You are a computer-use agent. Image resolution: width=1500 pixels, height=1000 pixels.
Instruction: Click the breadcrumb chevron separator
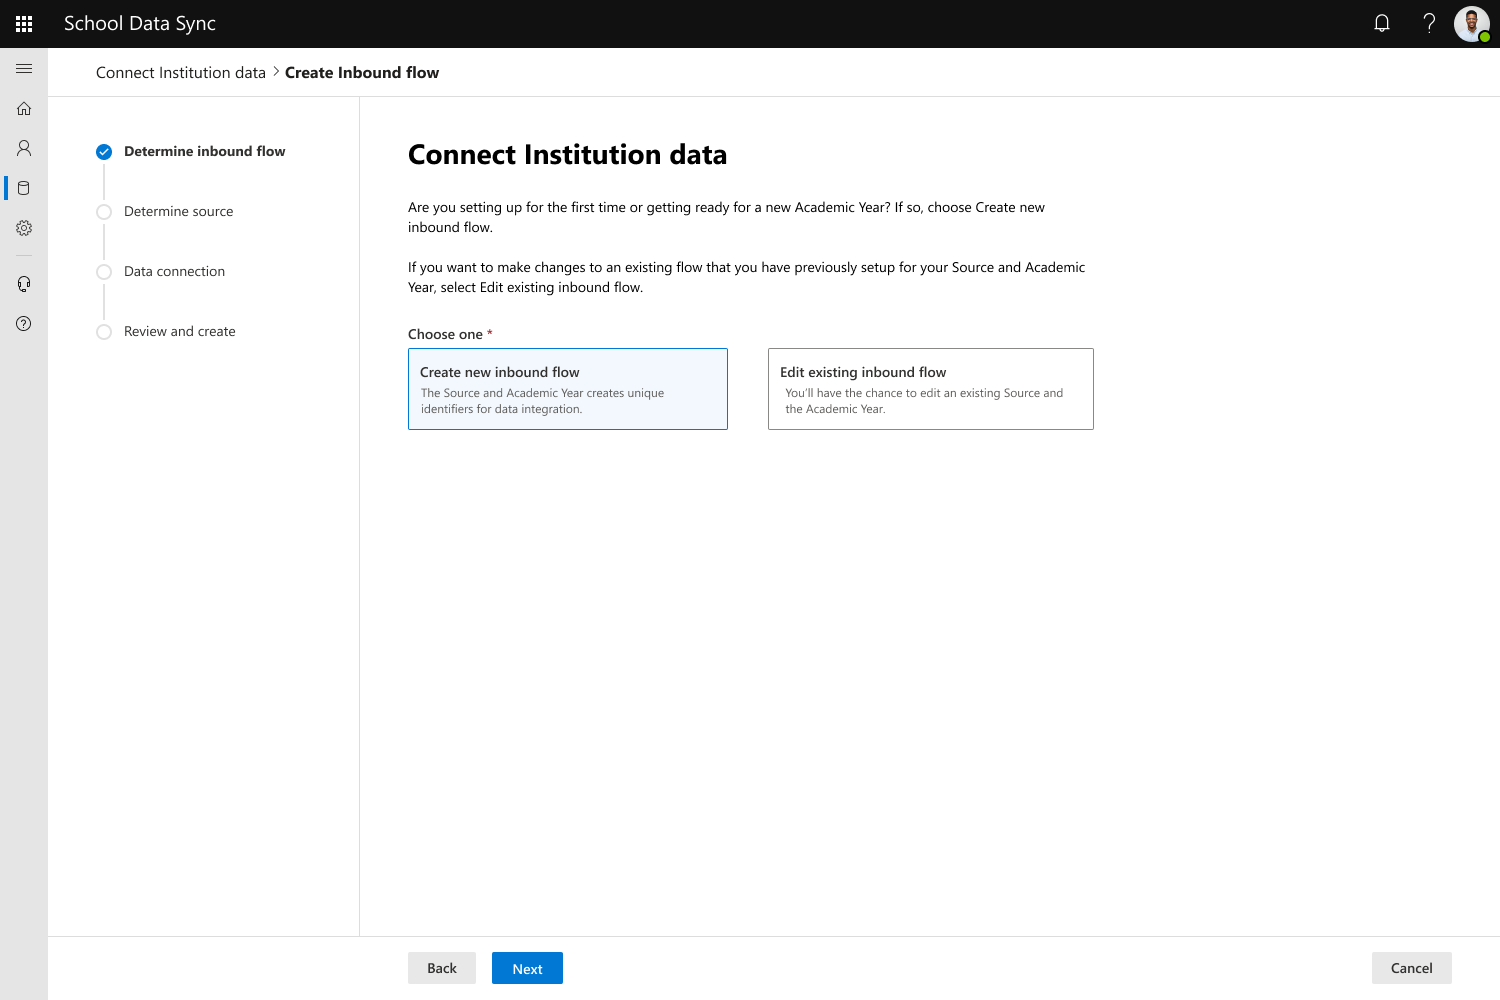[x=276, y=72]
